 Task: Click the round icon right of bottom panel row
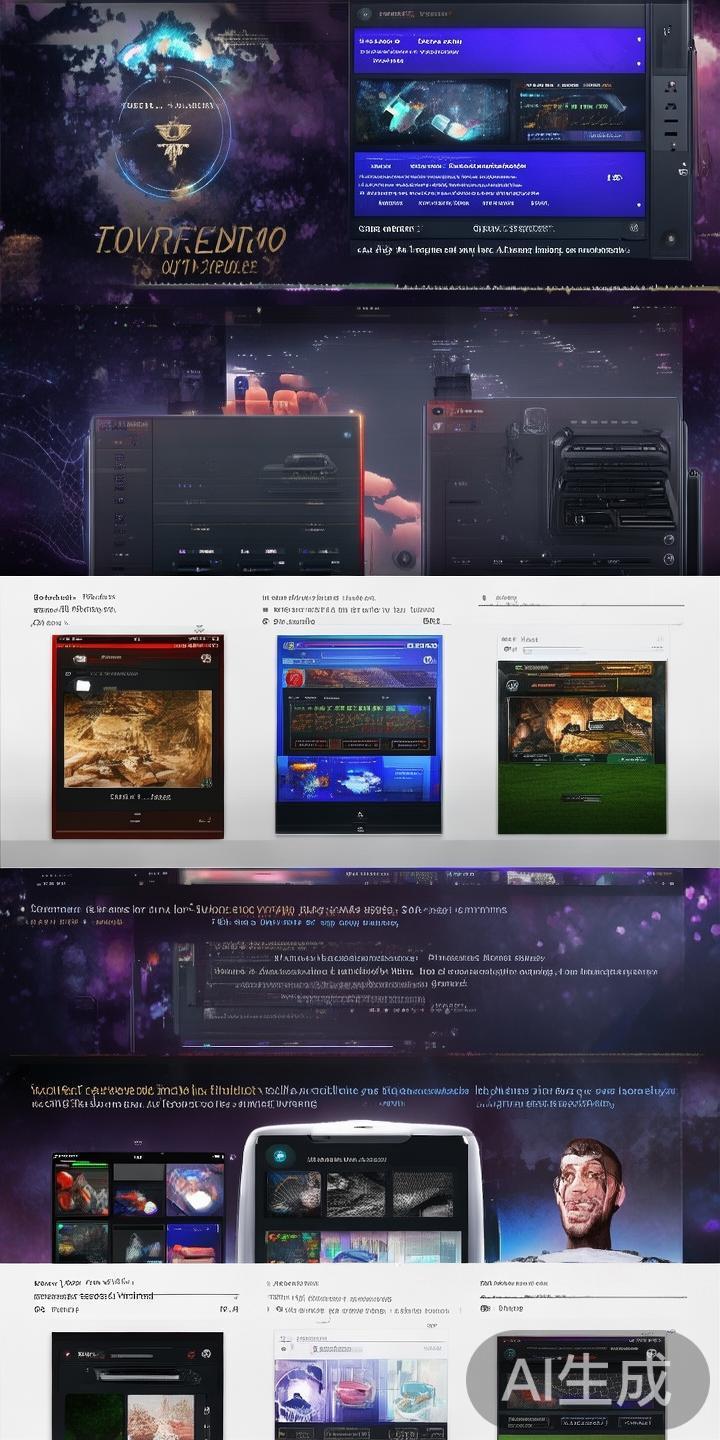[x=632, y=227]
